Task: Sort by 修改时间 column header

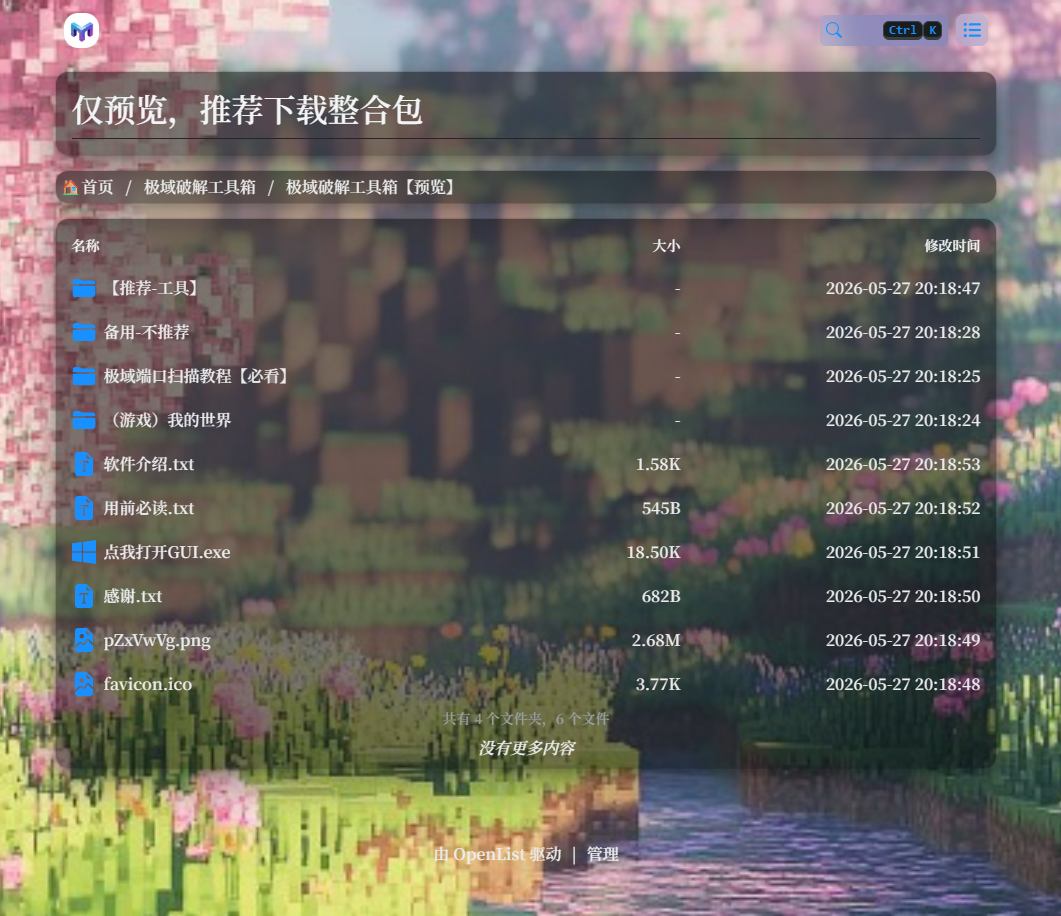Action: pos(952,246)
